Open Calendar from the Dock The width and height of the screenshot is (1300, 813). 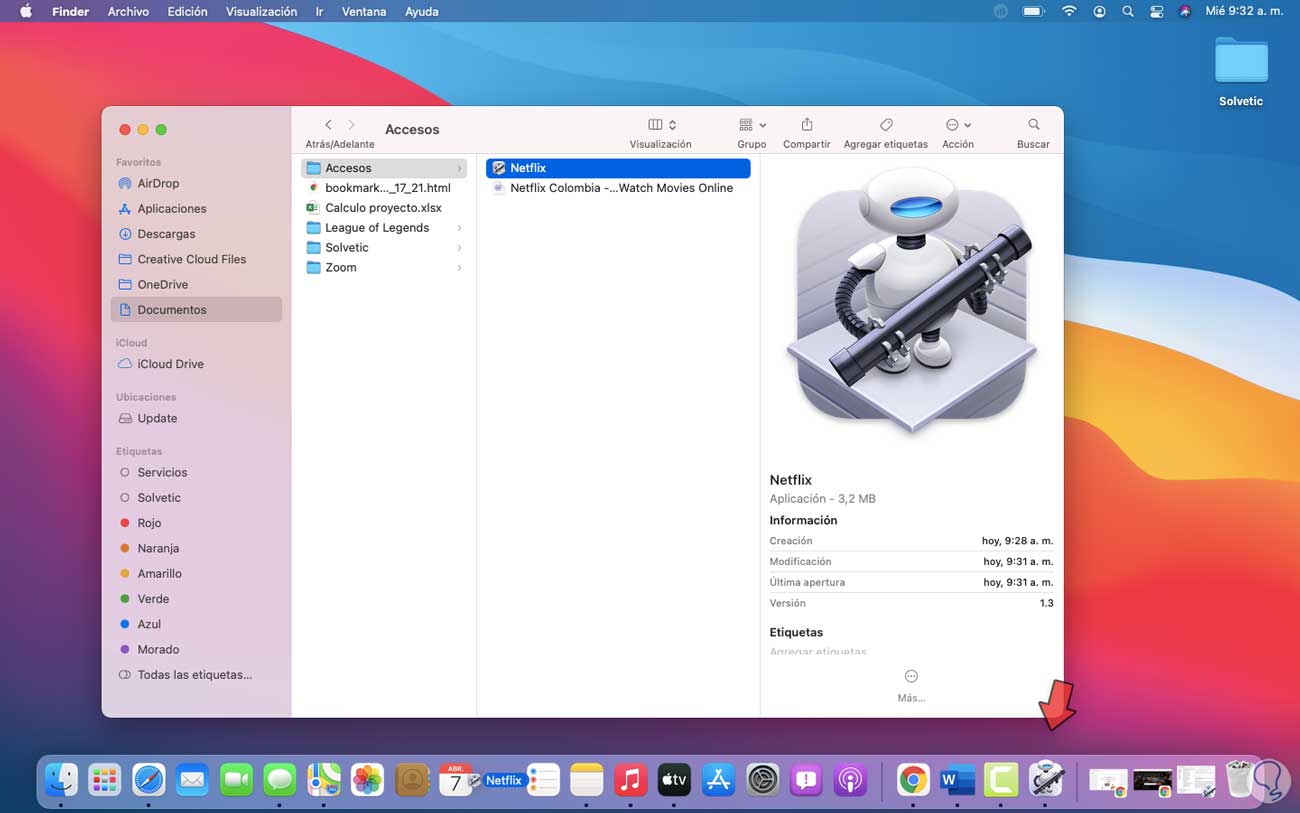click(x=455, y=779)
